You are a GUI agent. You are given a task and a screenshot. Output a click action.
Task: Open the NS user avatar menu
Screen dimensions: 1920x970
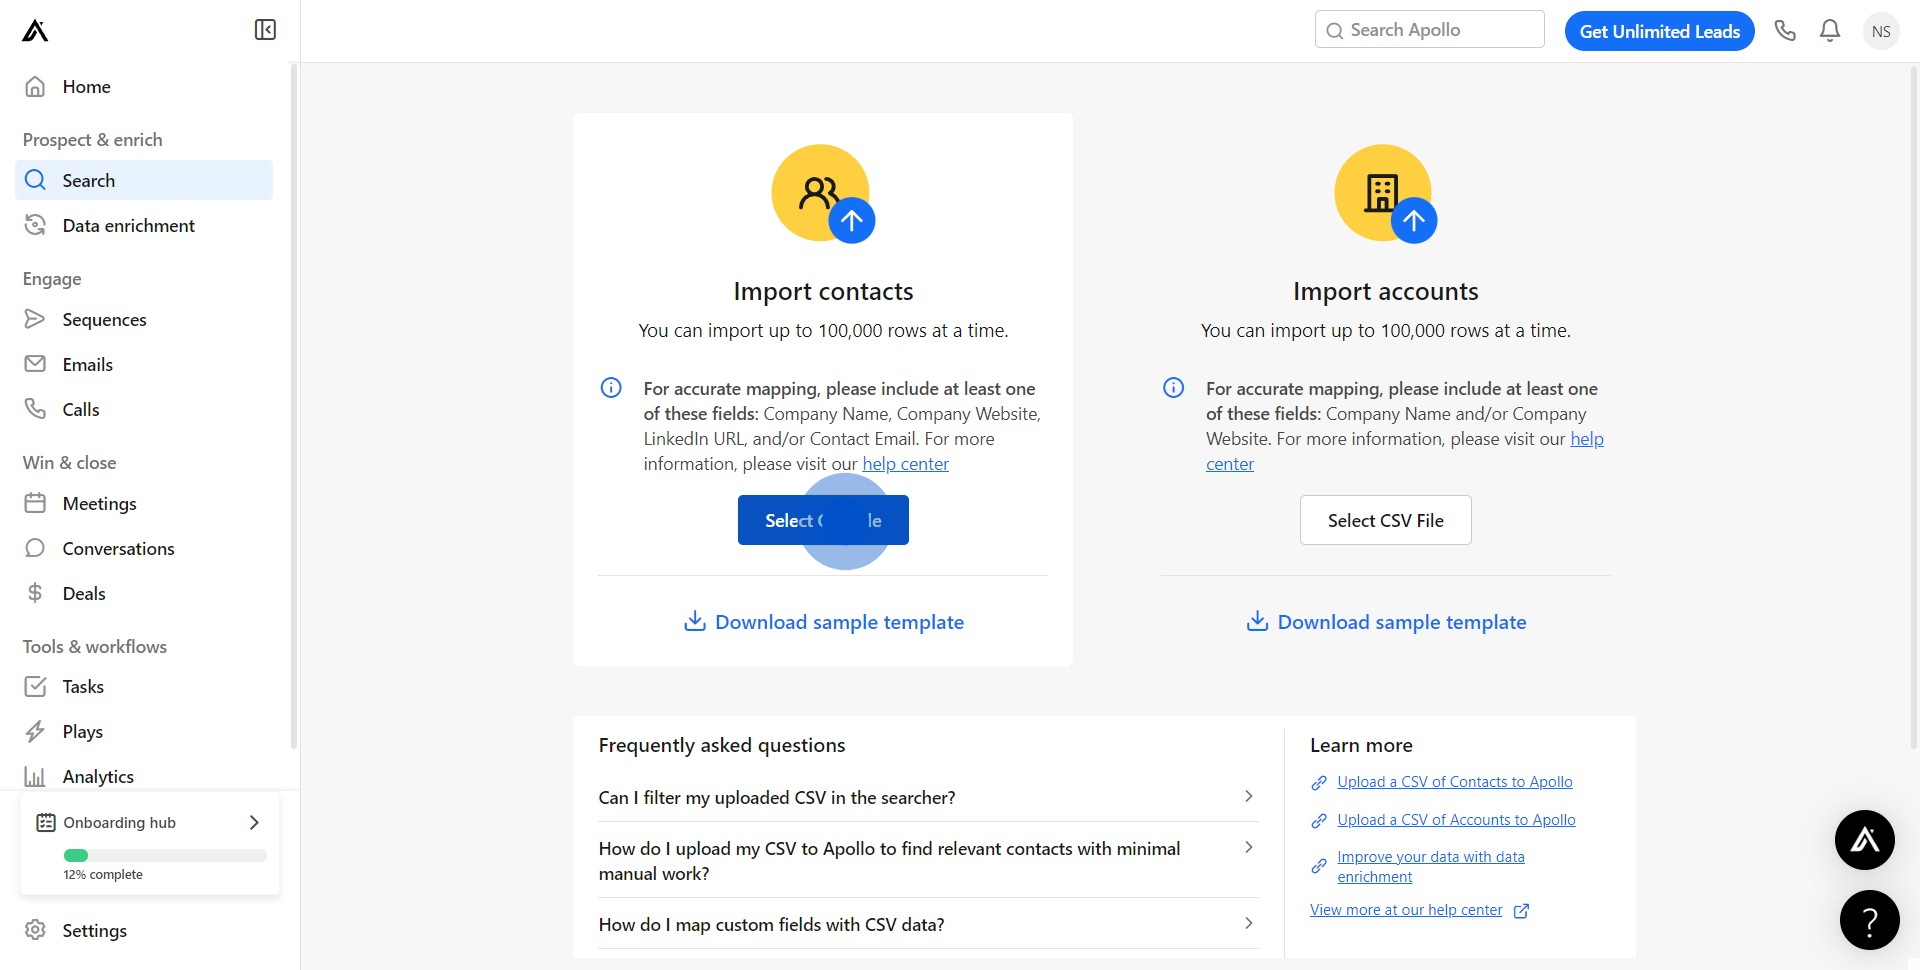click(x=1881, y=31)
